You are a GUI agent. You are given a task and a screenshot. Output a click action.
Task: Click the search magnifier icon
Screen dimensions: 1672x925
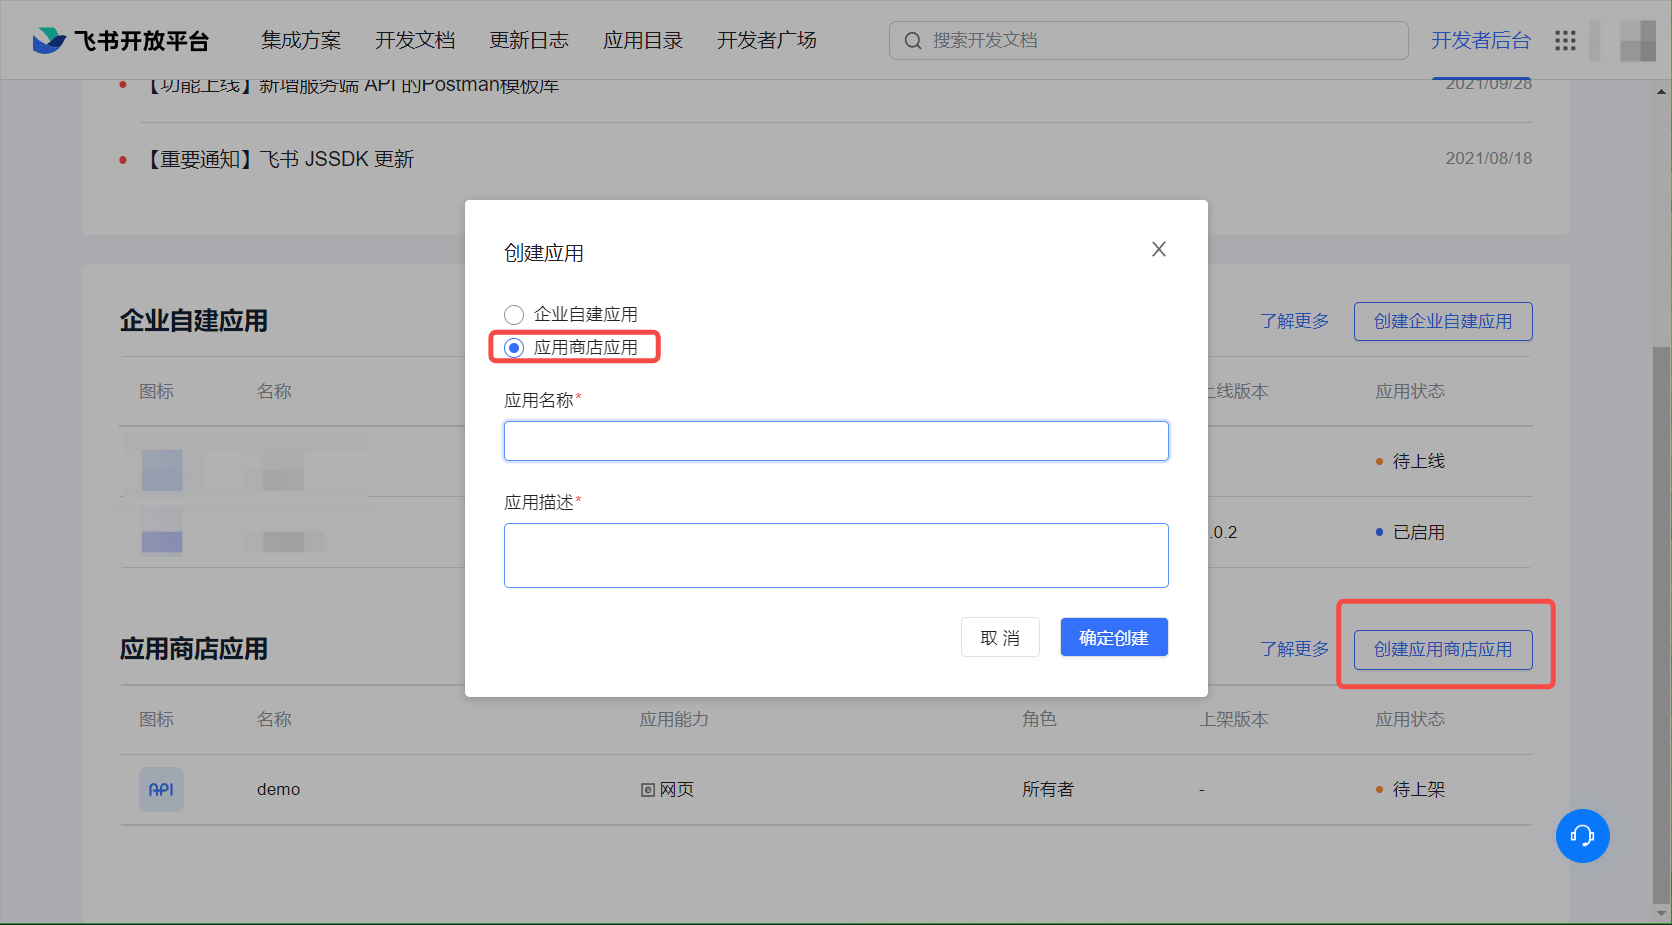point(912,41)
